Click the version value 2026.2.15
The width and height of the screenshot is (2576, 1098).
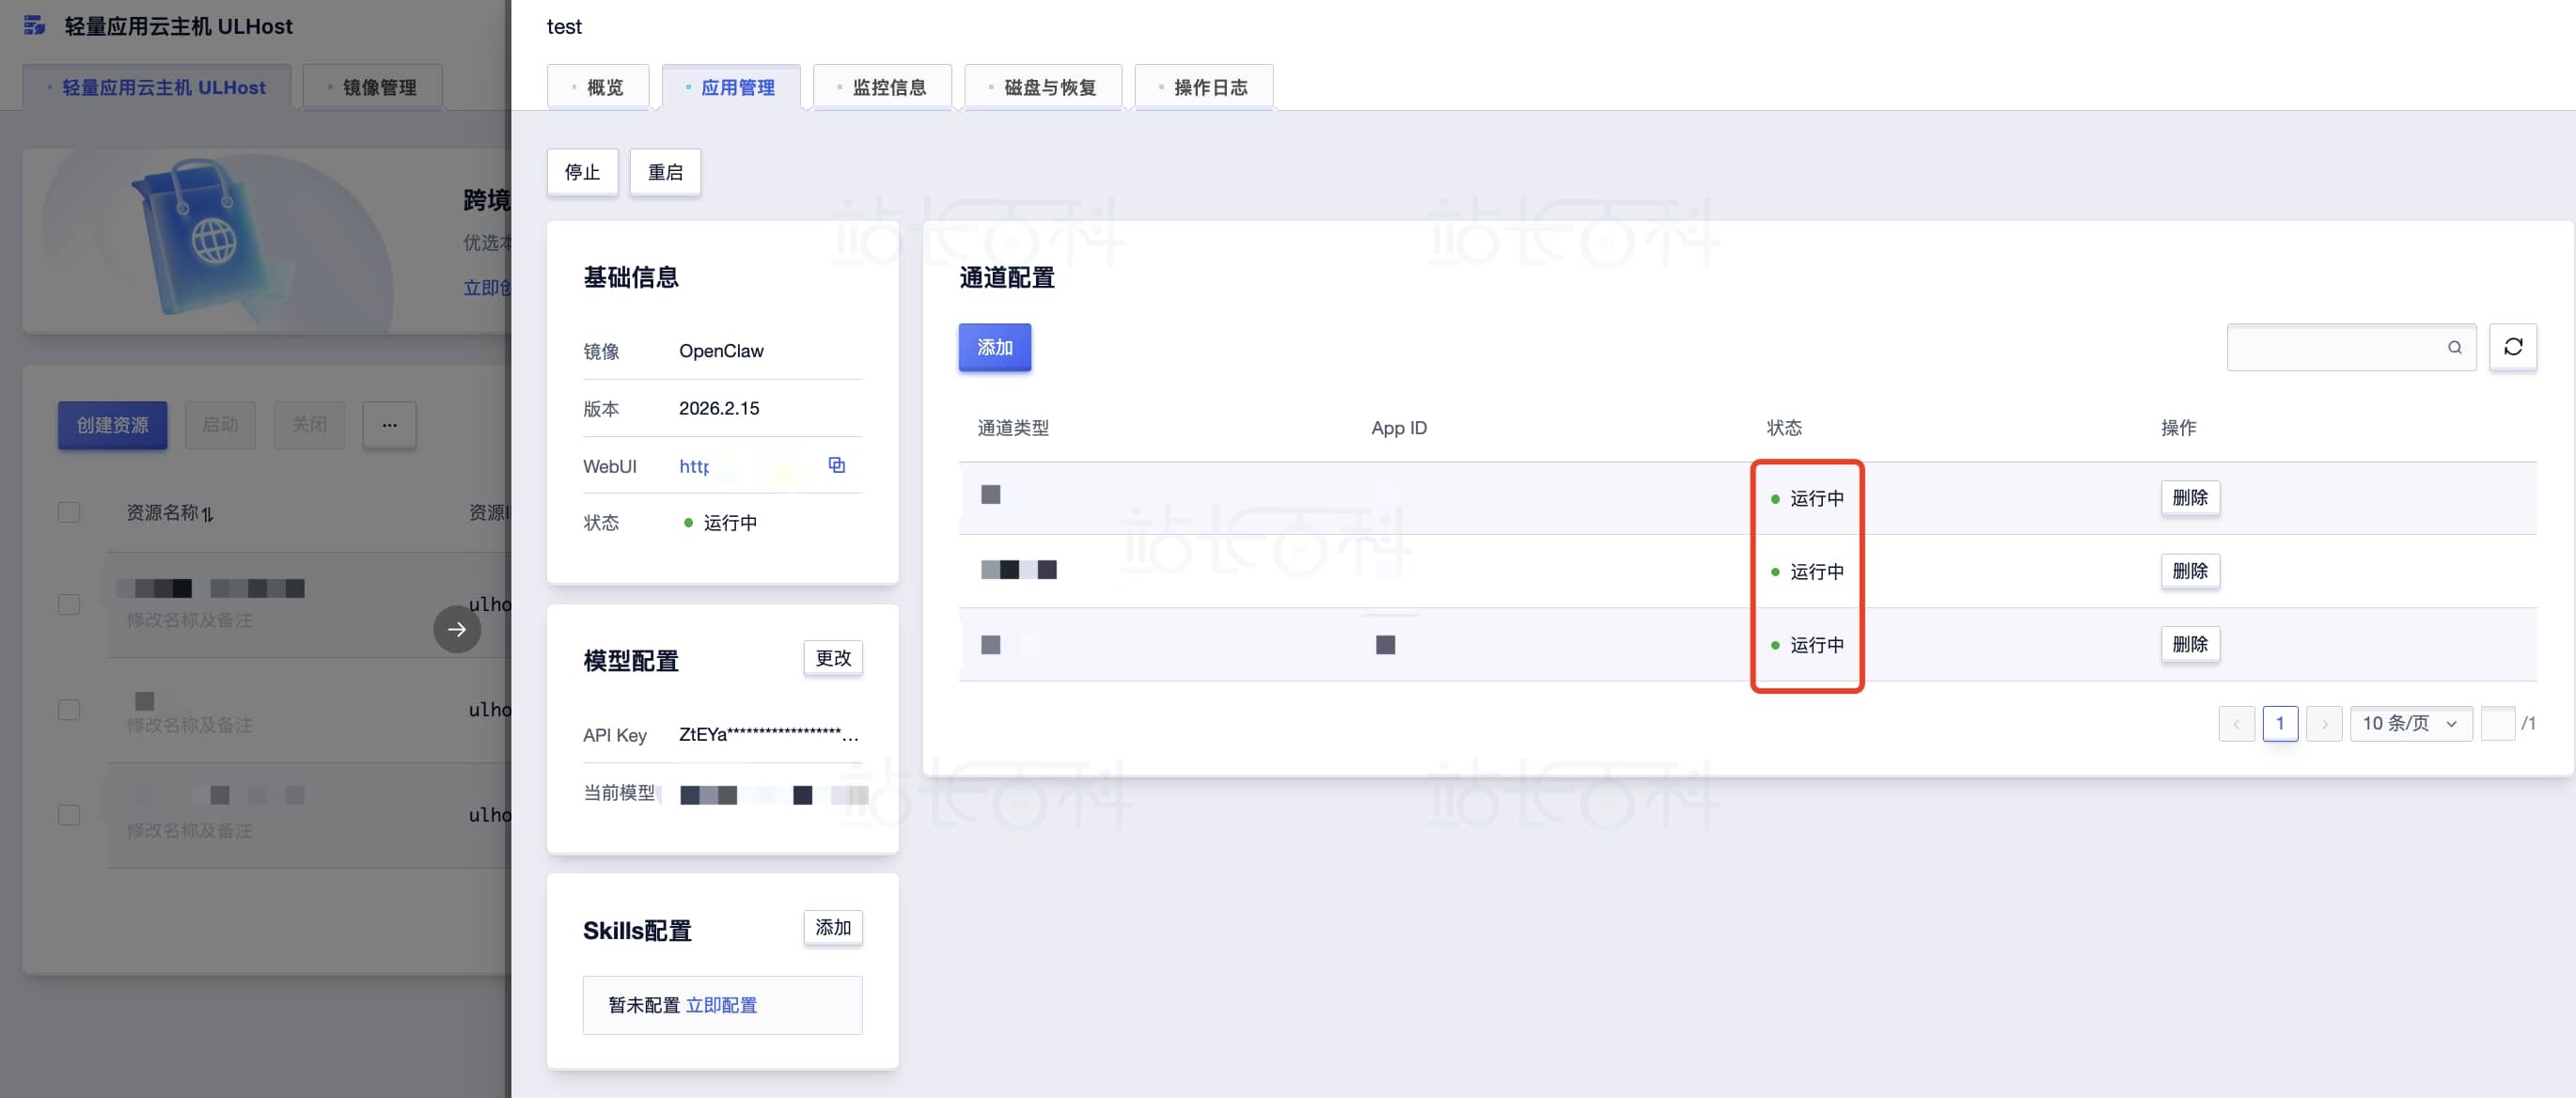[719, 408]
